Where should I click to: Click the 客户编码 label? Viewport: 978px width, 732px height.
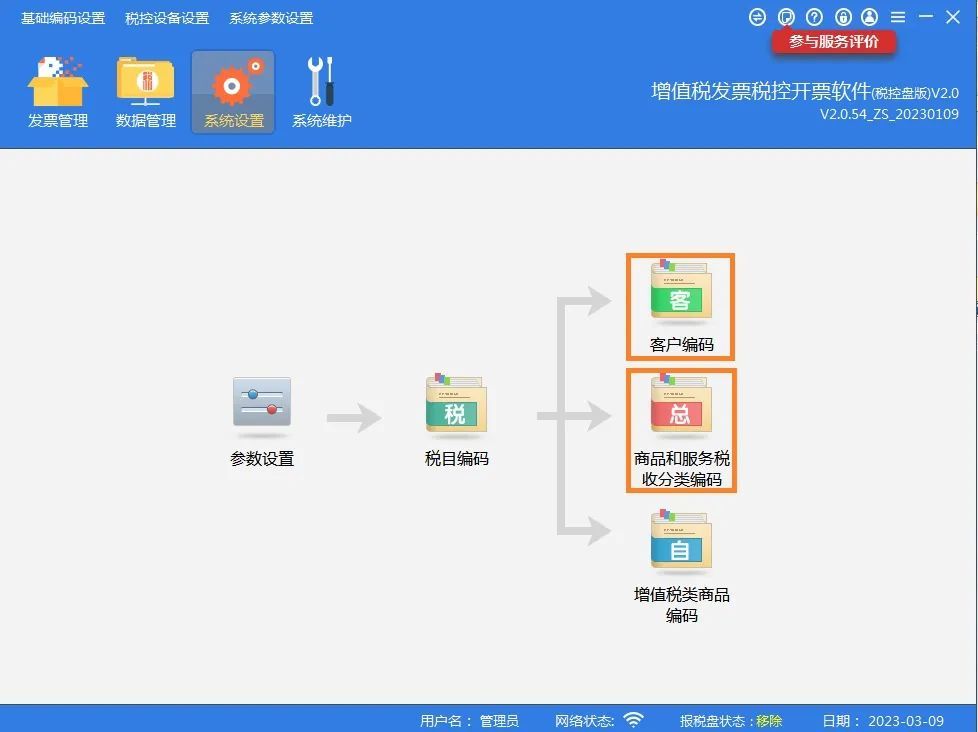tap(681, 345)
